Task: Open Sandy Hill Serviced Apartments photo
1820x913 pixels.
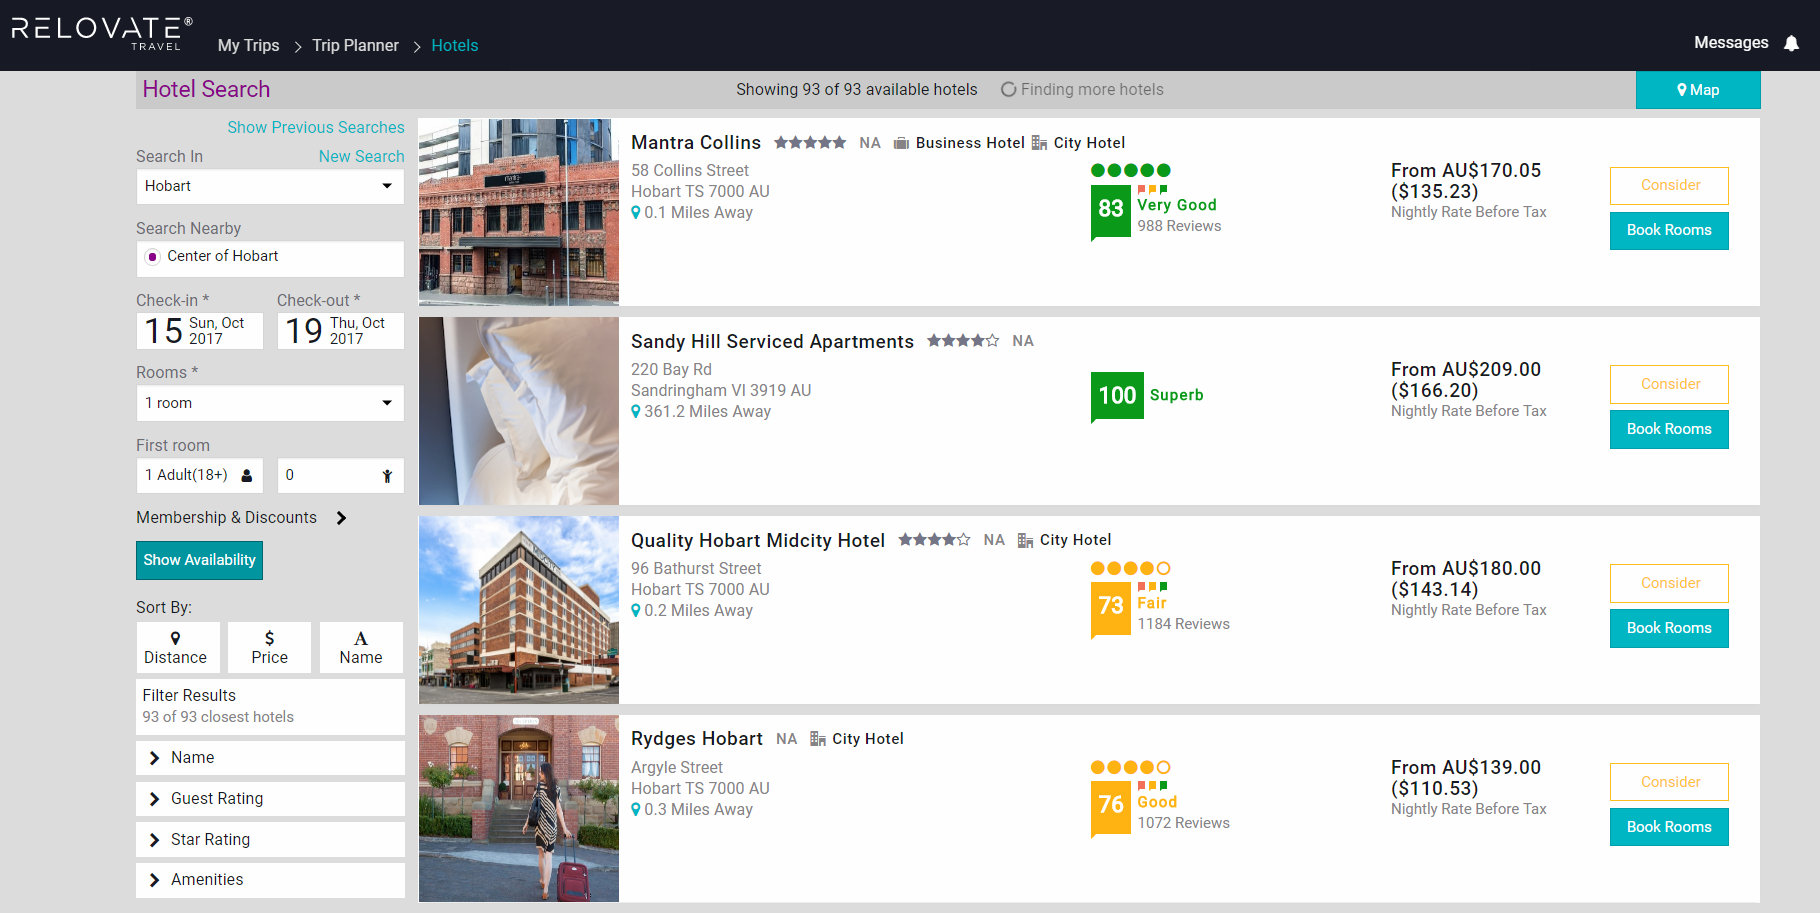Action: 519,412
